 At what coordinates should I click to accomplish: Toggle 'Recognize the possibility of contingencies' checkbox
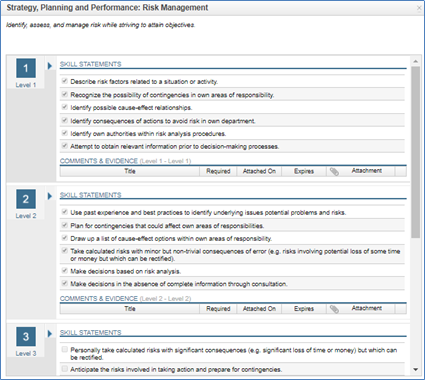[65, 94]
